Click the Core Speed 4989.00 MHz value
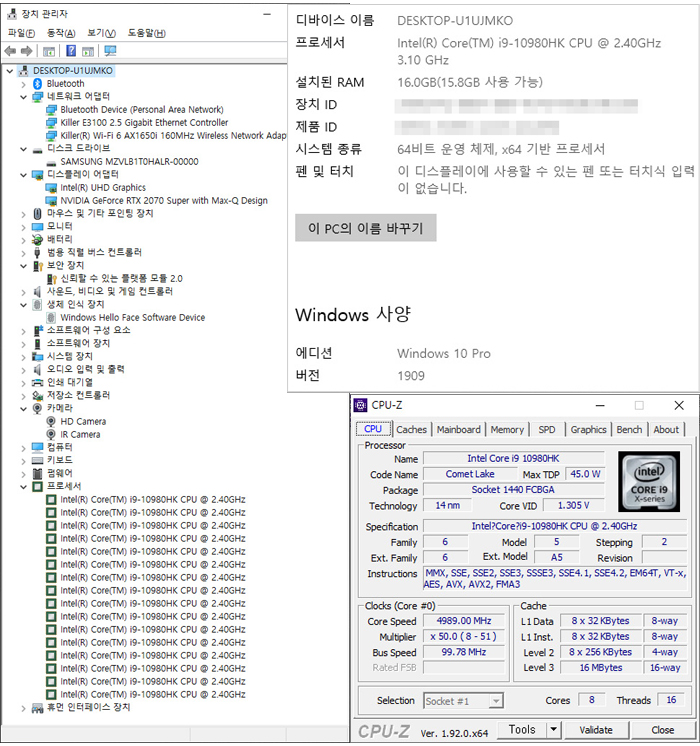Screen dimensions: 700x746 (464, 621)
